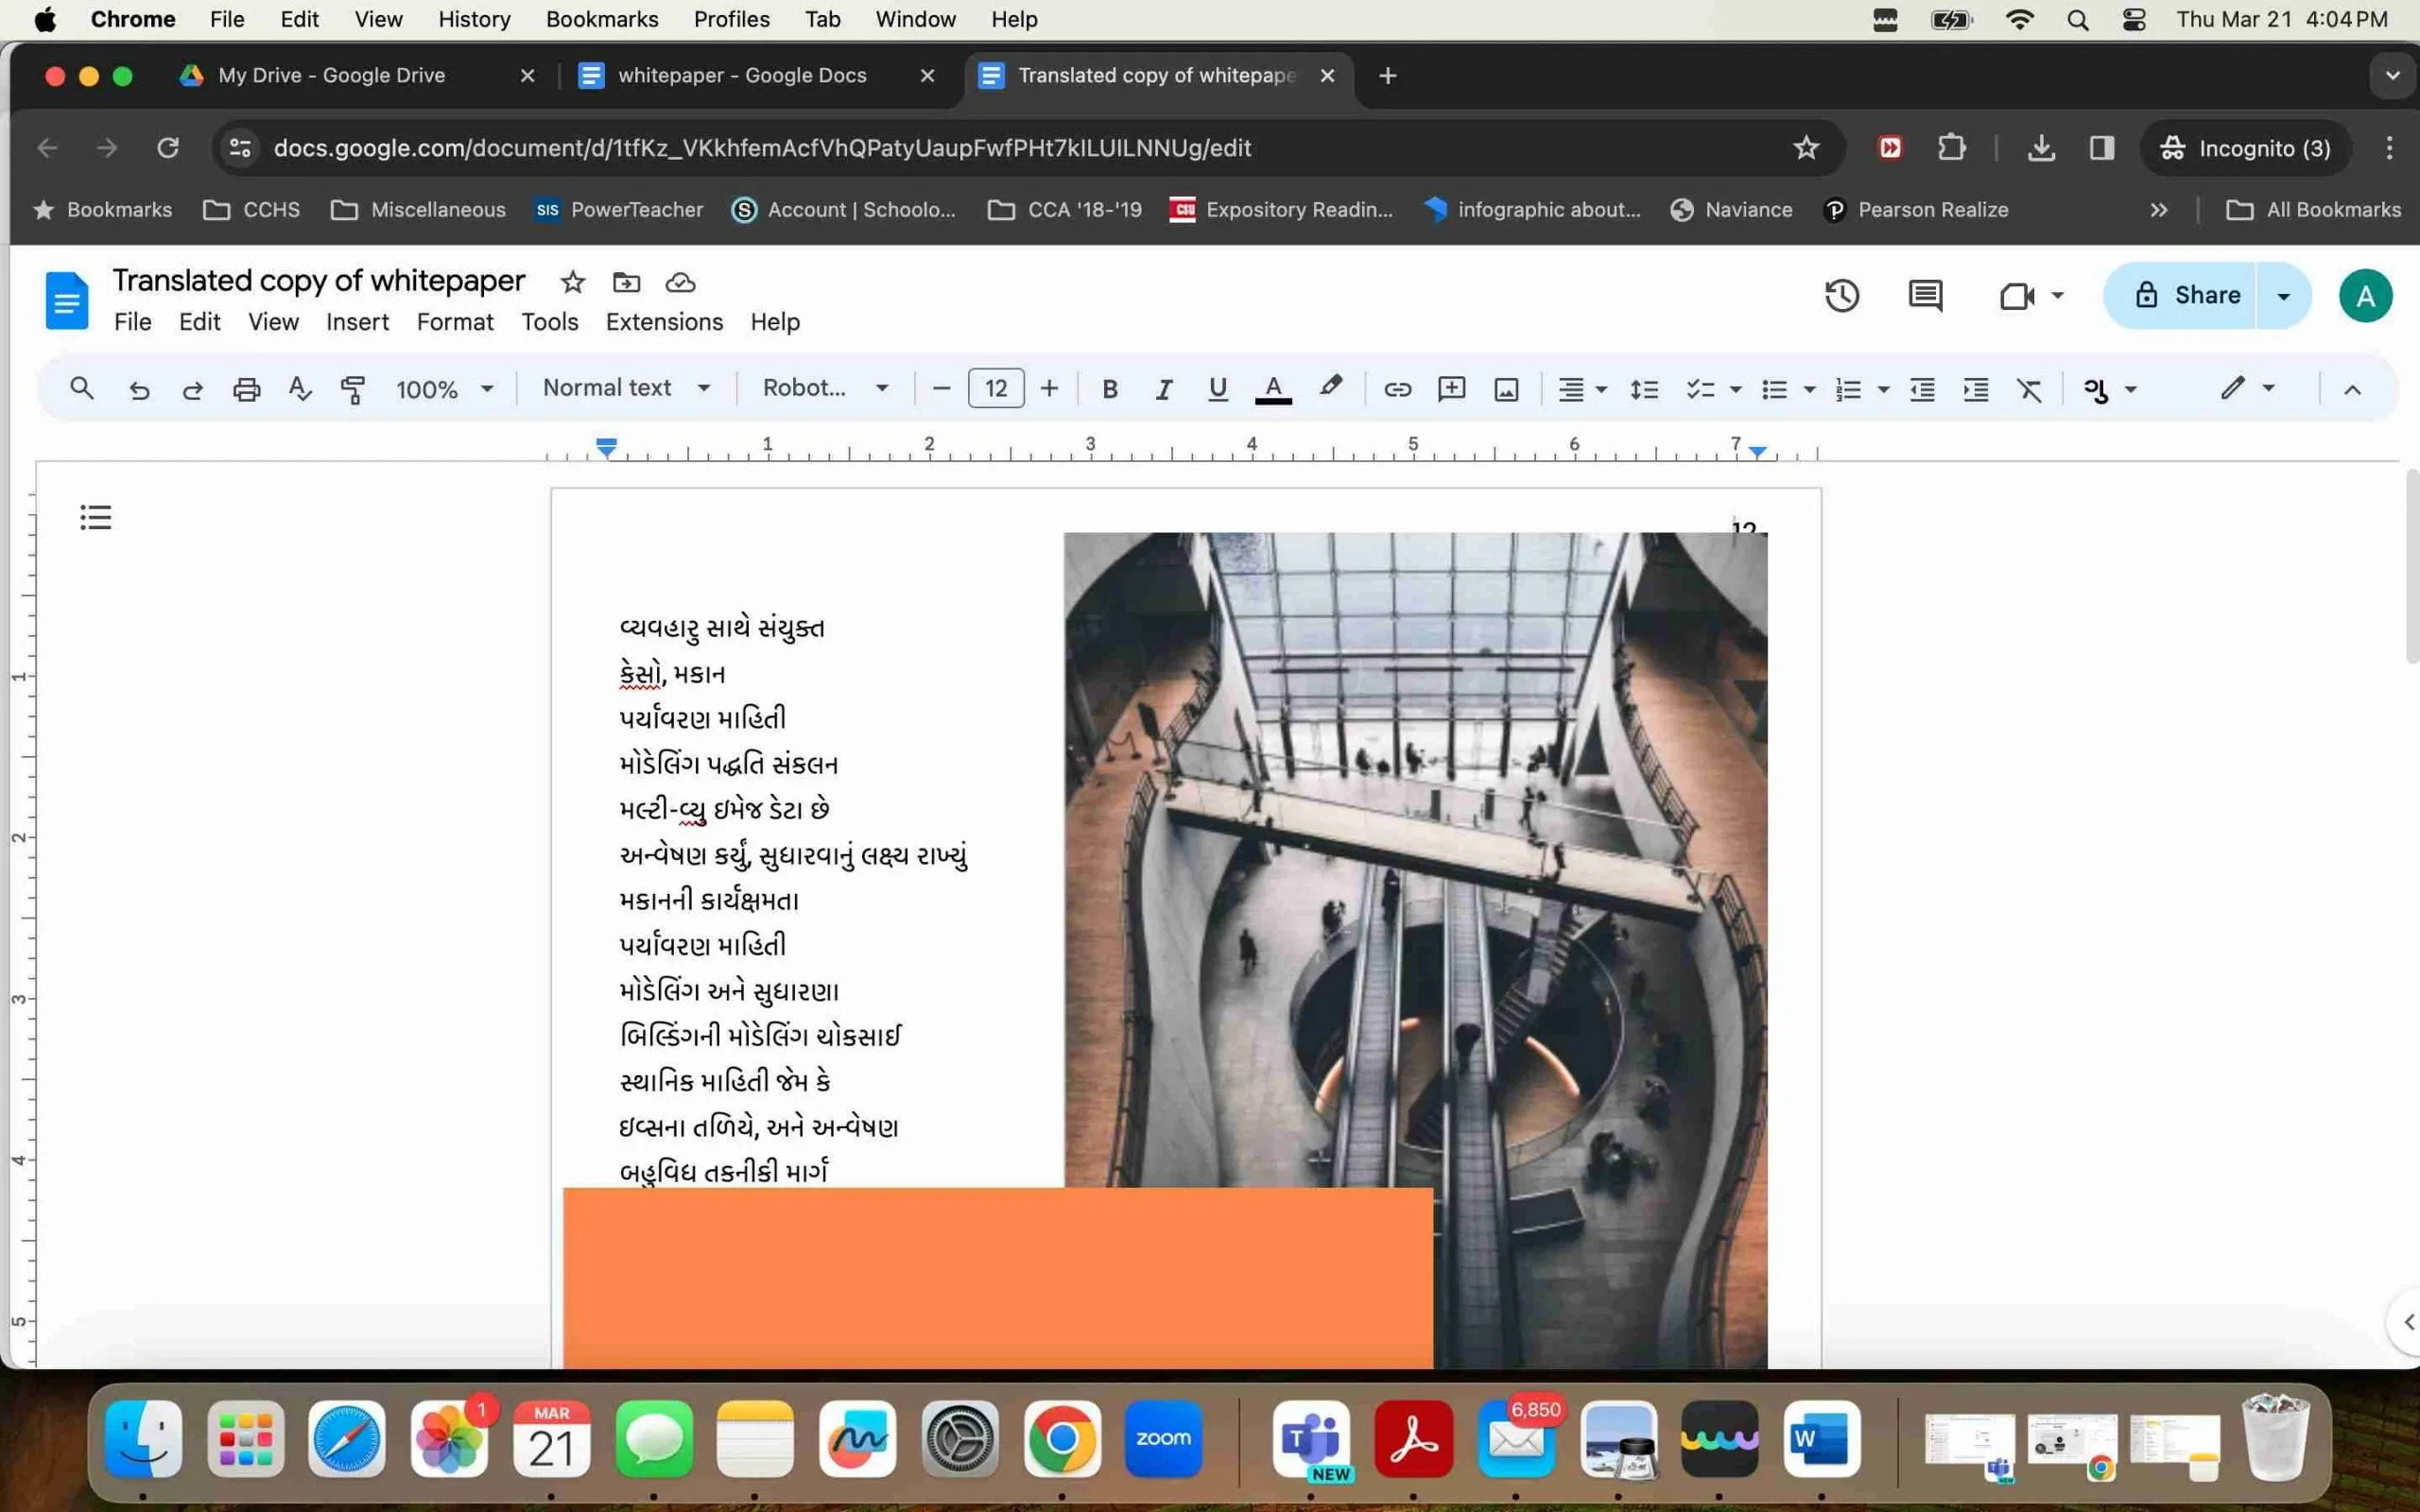Screen dimensions: 2420x1512
Task: Clear text formatting
Action: point(2029,389)
